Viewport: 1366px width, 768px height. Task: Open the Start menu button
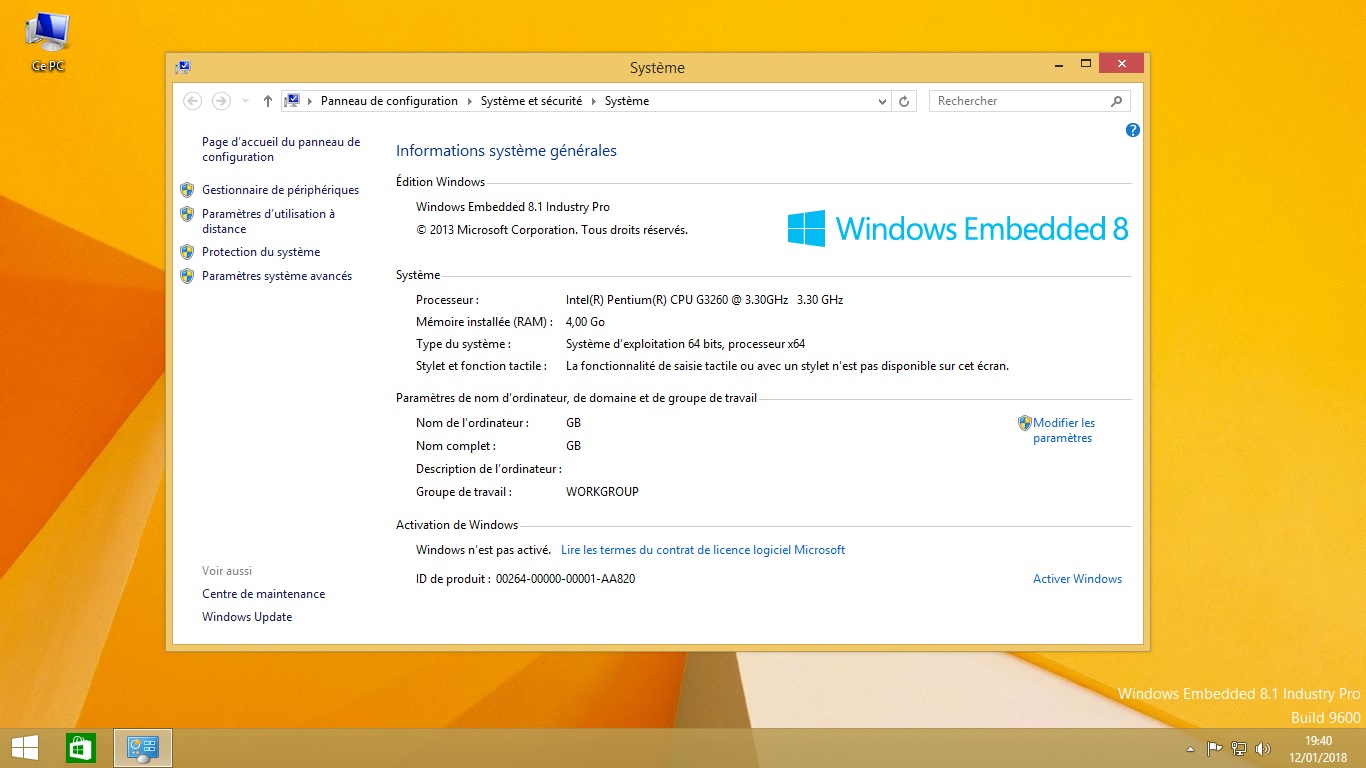tap(25, 748)
